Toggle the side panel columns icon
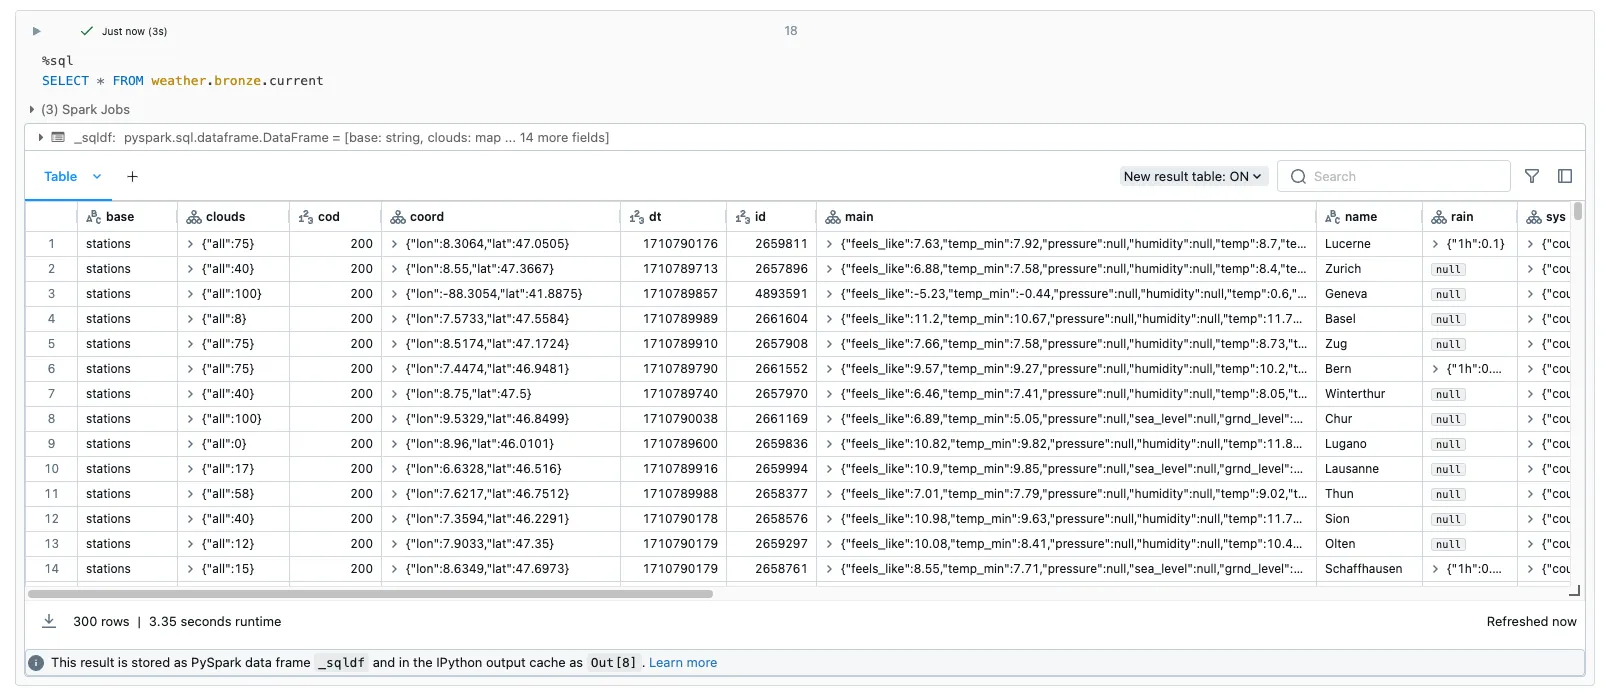Viewport: 1612px width, 697px height. (x=1565, y=176)
